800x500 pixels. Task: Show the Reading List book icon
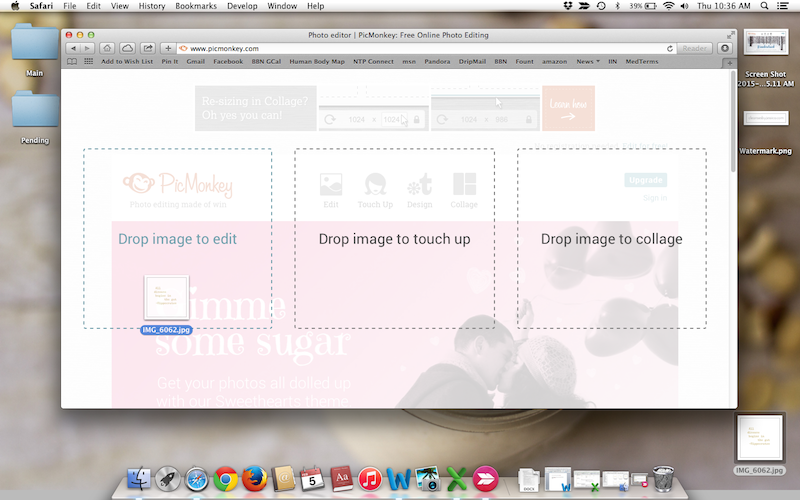coord(72,61)
